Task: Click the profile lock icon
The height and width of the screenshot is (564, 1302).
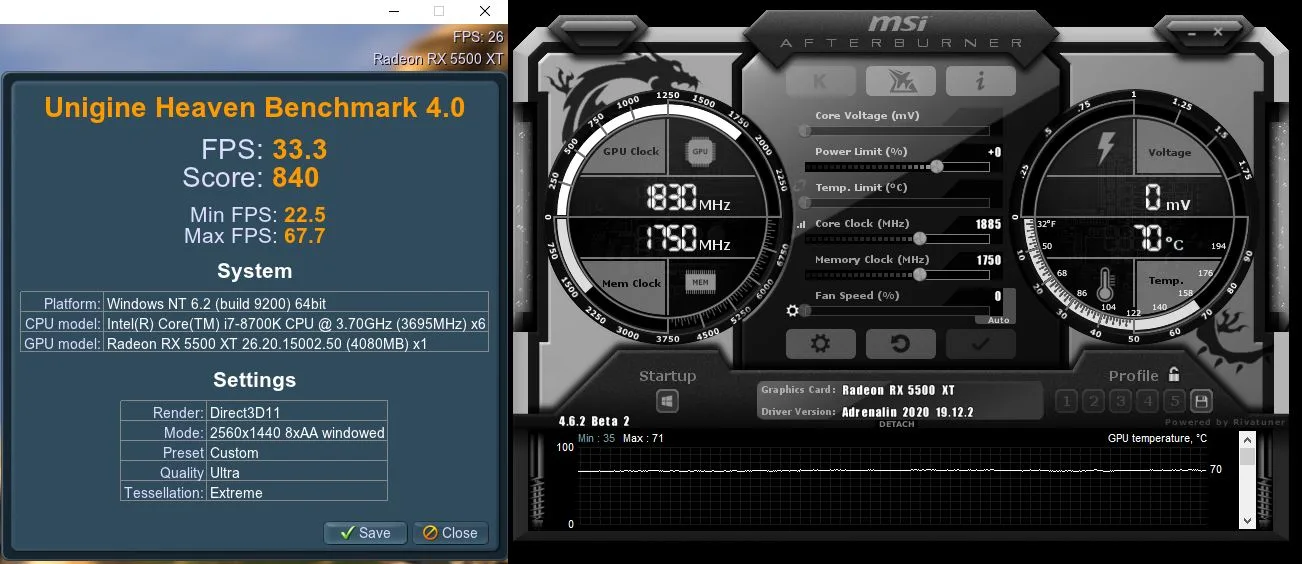Action: point(1174,375)
